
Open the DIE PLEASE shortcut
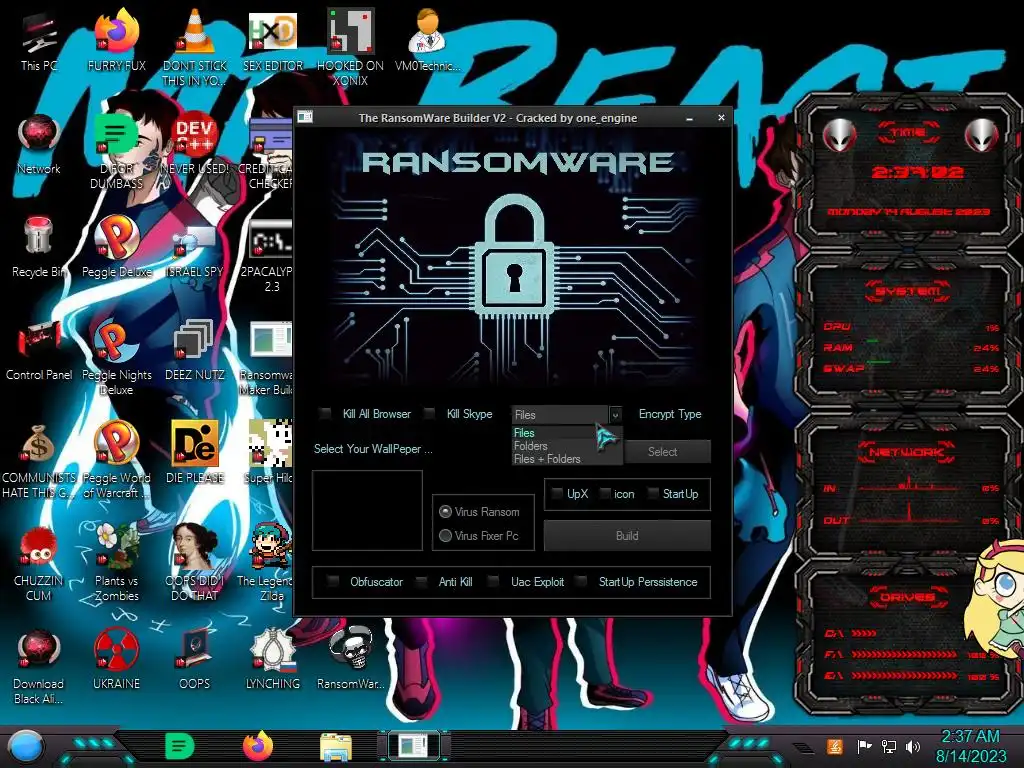[195, 453]
